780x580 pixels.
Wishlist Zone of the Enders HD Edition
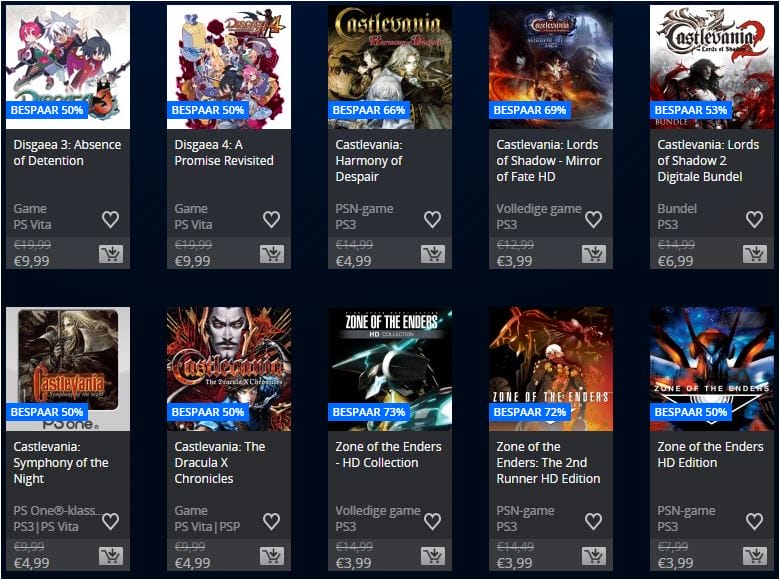(x=755, y=521)
